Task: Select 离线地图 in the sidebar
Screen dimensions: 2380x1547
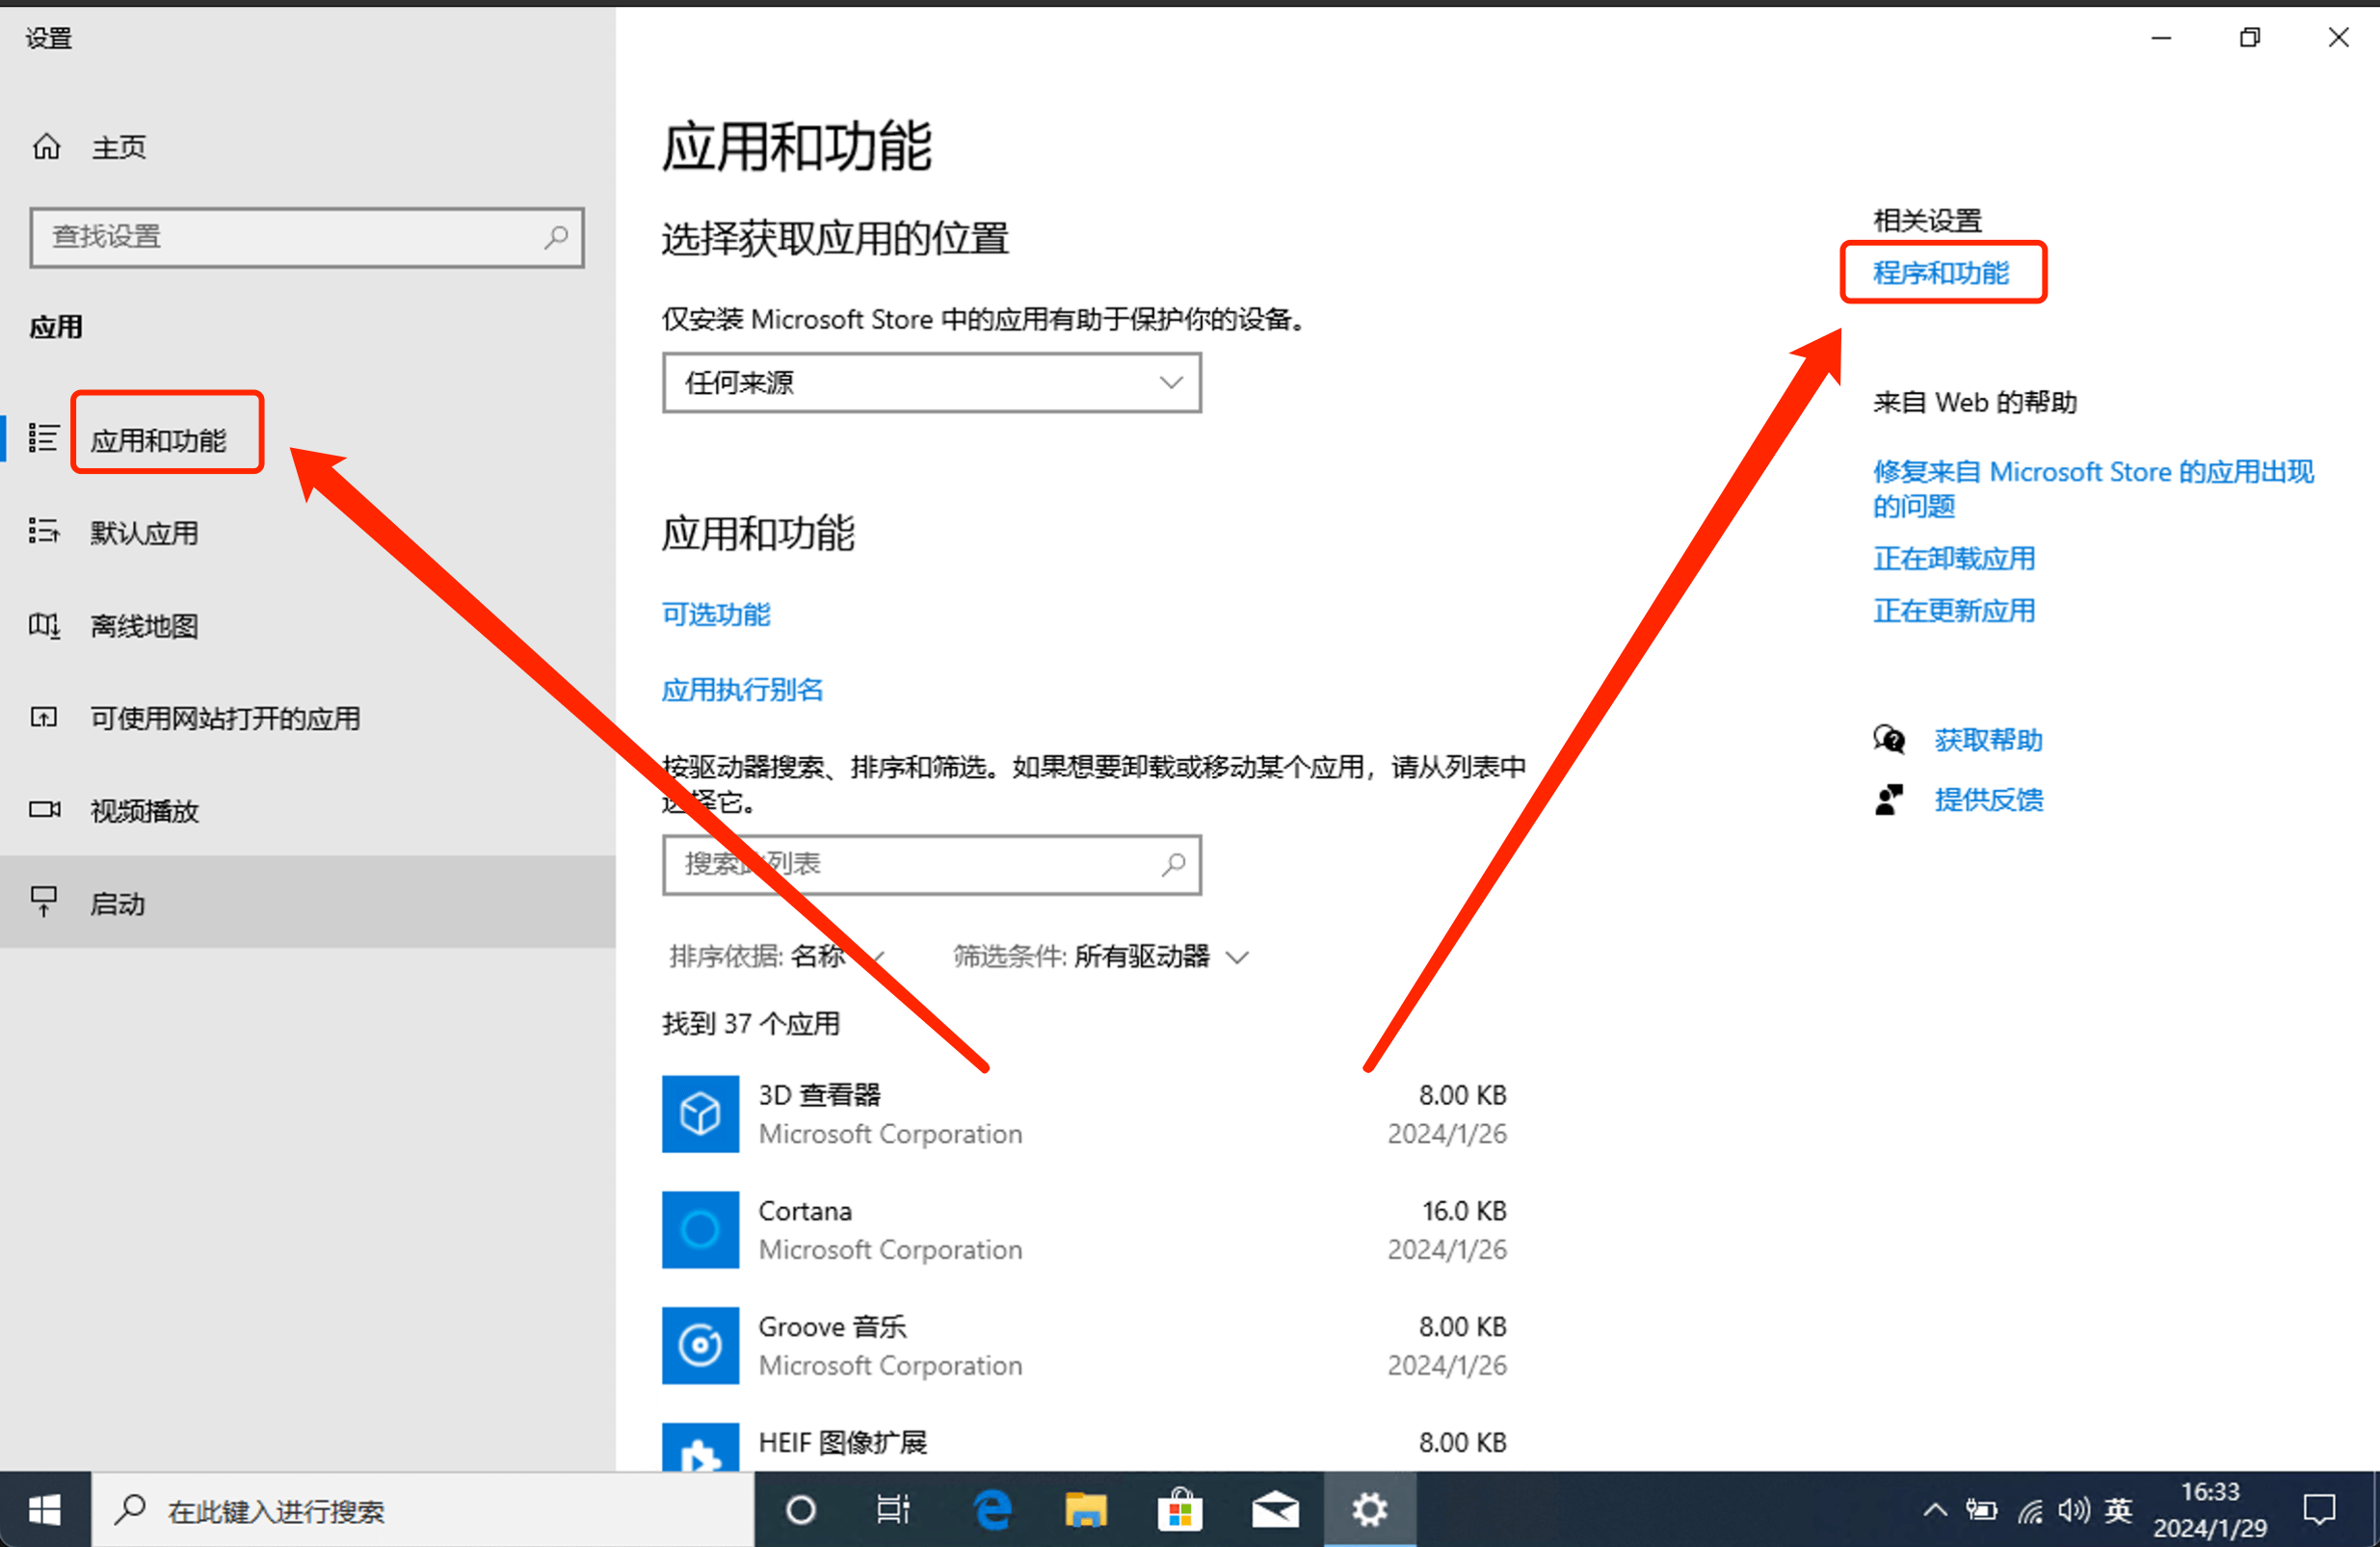Action: [144, 625]
